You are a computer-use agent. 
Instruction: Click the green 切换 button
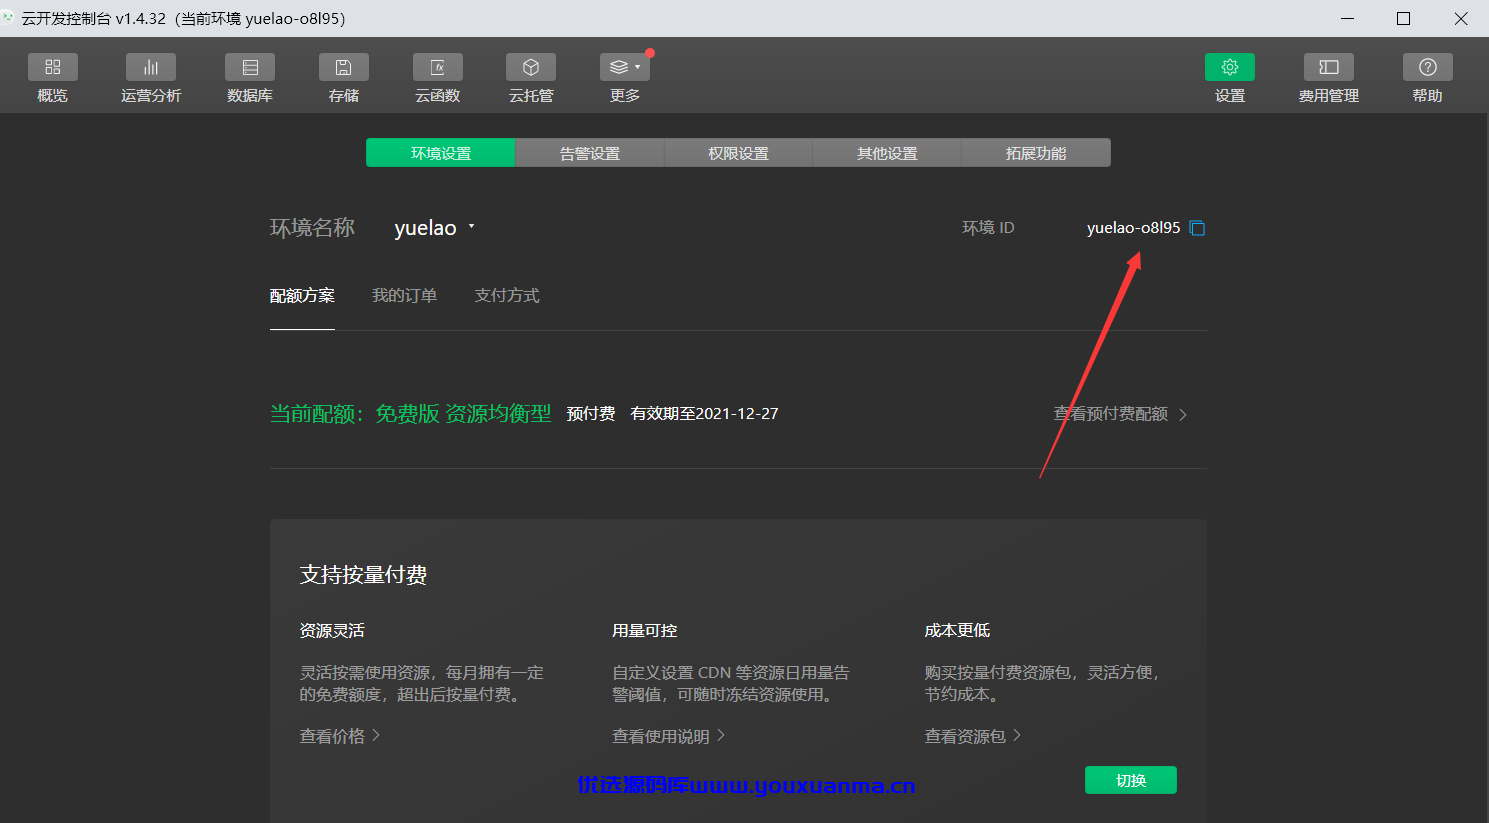[1131, 780]
